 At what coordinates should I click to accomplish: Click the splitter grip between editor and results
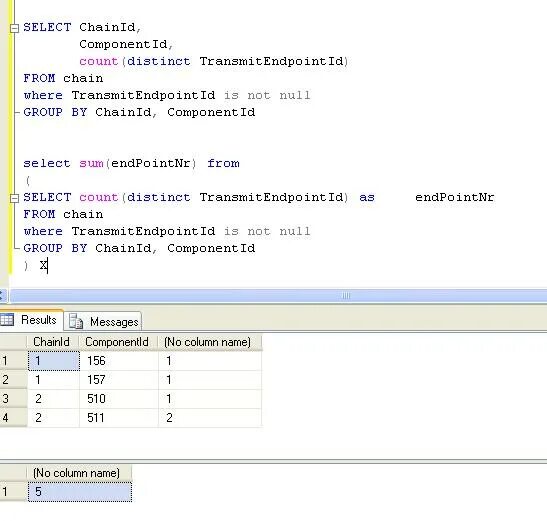[346, 296]
